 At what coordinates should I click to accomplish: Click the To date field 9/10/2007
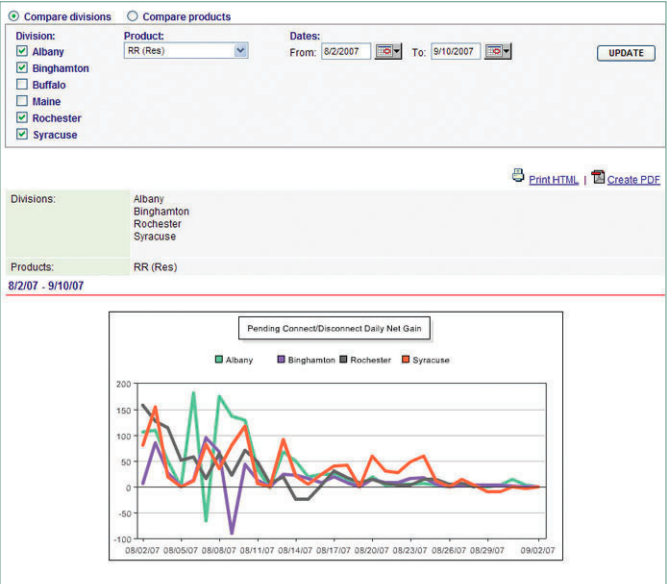click(x=455, y=52)
